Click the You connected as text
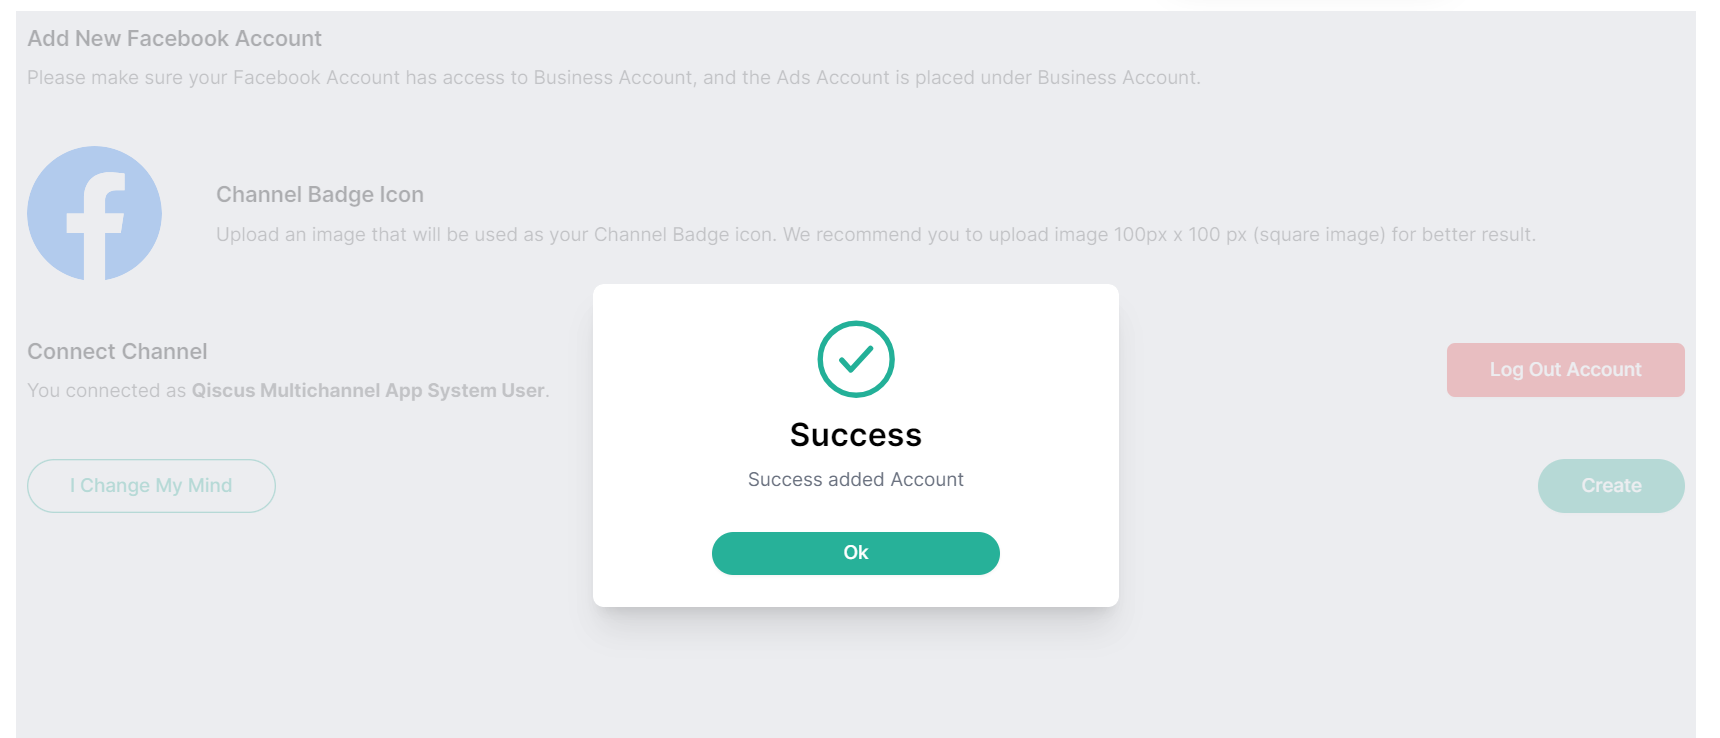Image resolution: width=1720 pixels, height=738 pixels. point(107,391)
